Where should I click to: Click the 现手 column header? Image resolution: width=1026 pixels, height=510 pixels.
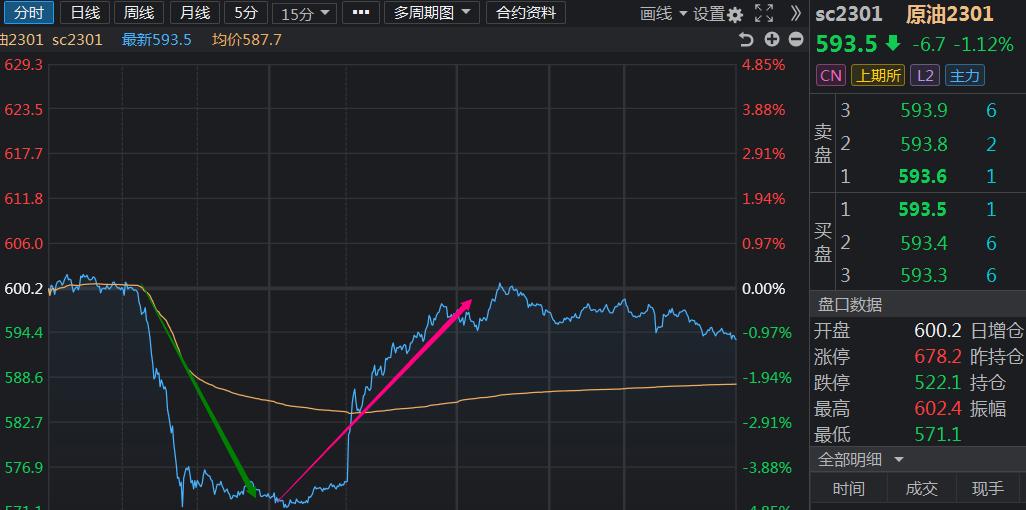pyautogui.click(x=988, y=488)
